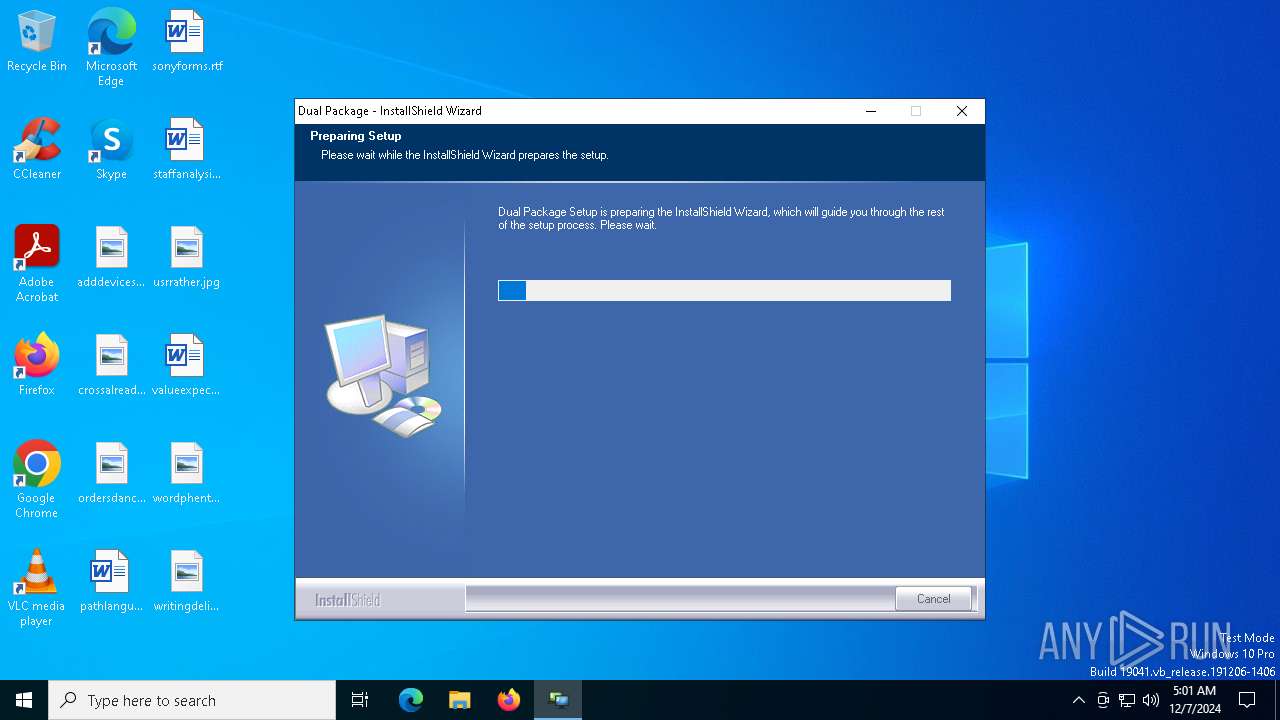Select the adddevices image file icon

tap(111, 257)
